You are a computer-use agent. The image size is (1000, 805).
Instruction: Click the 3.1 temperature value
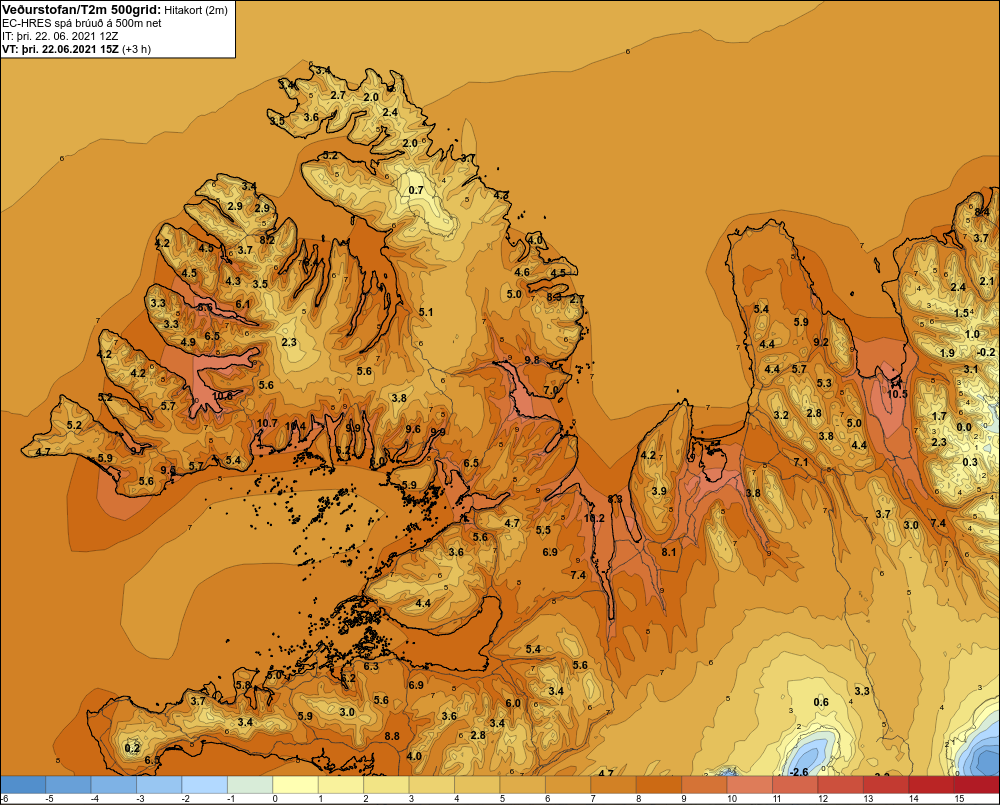(971, 369)
